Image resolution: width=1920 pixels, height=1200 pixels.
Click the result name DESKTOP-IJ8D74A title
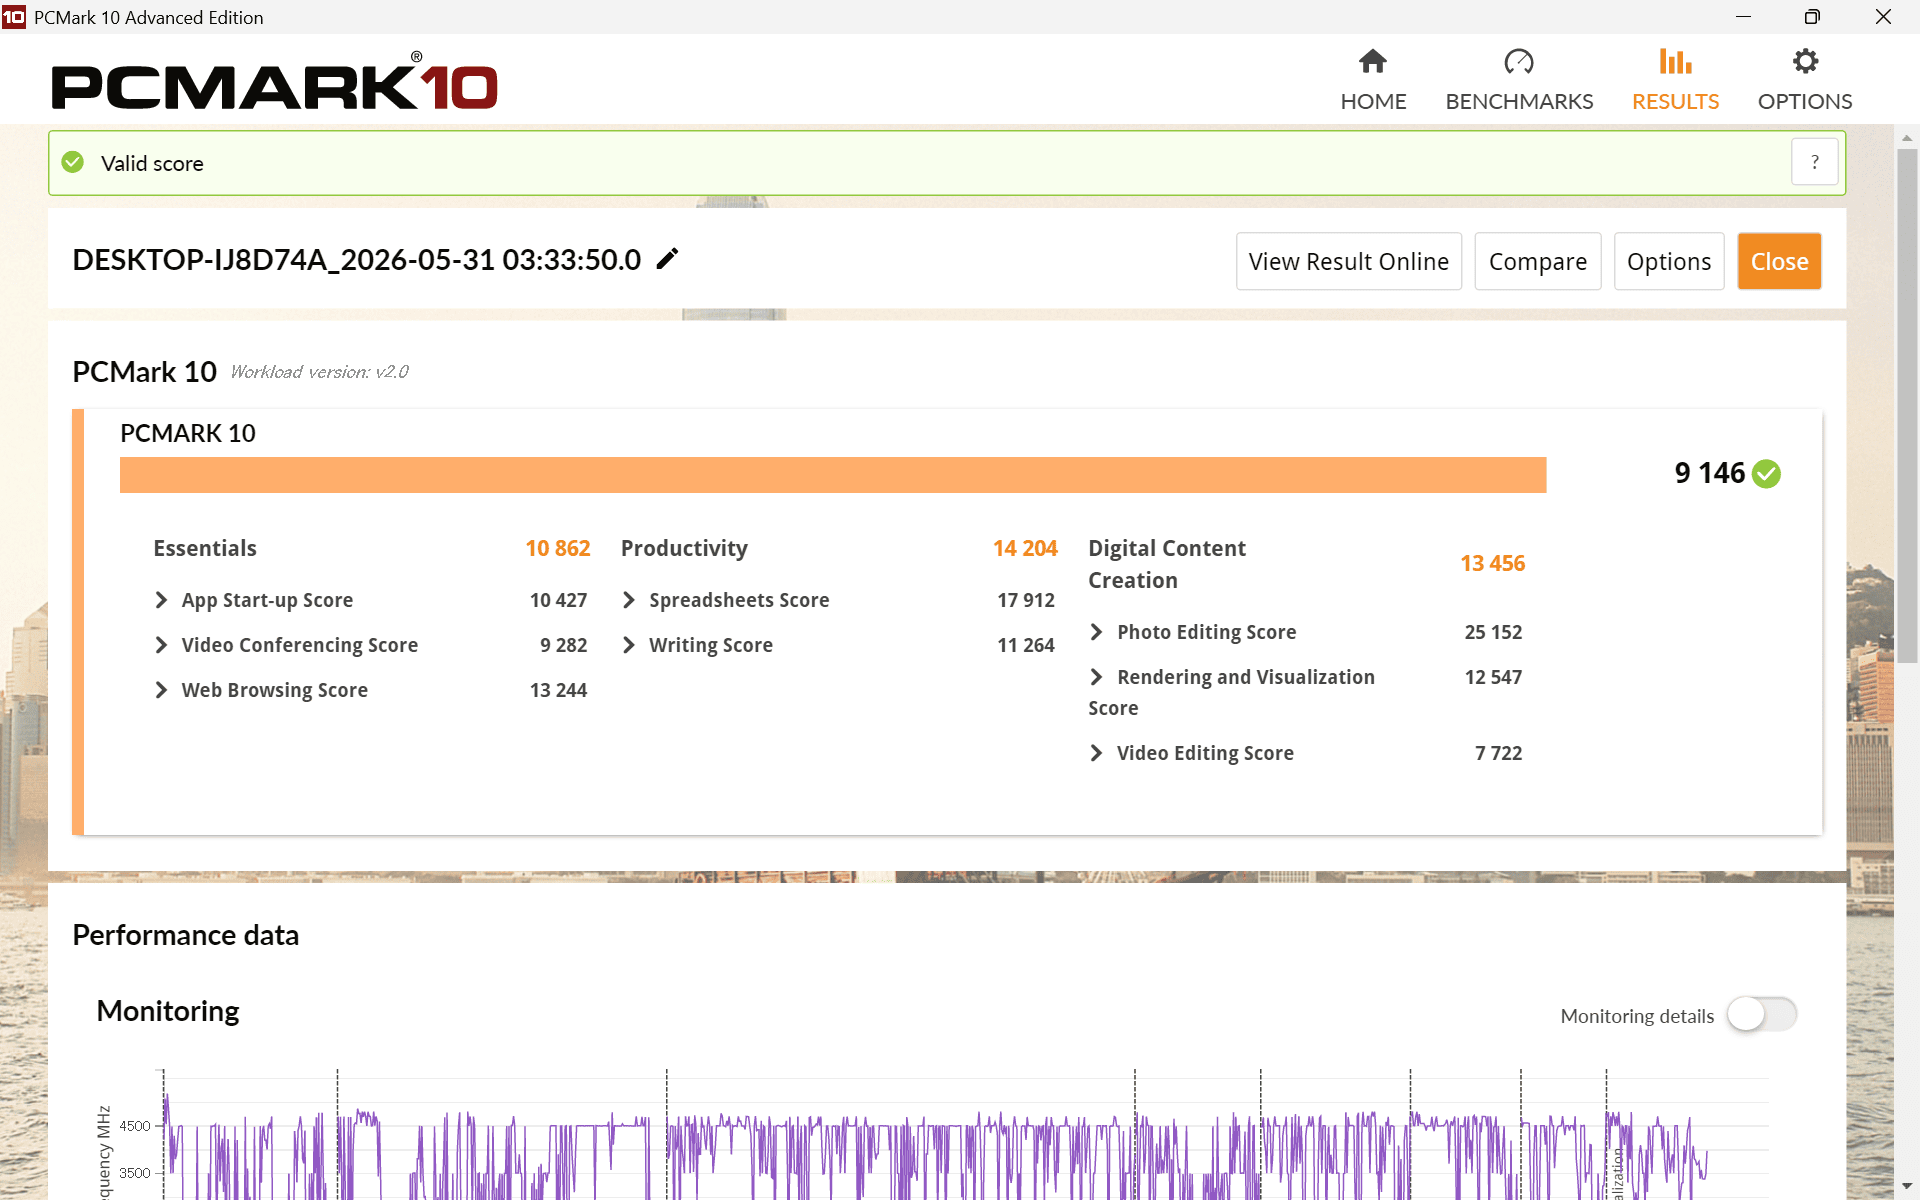click(357, 260)
